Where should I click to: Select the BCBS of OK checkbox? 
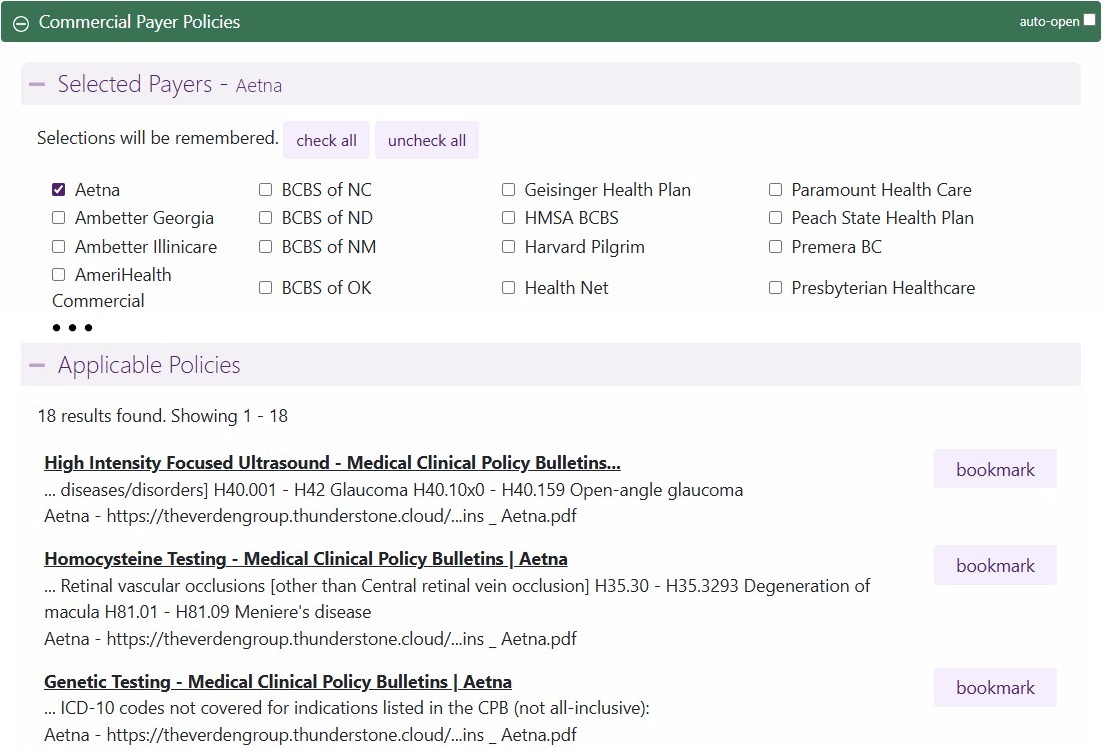[265, 287]
